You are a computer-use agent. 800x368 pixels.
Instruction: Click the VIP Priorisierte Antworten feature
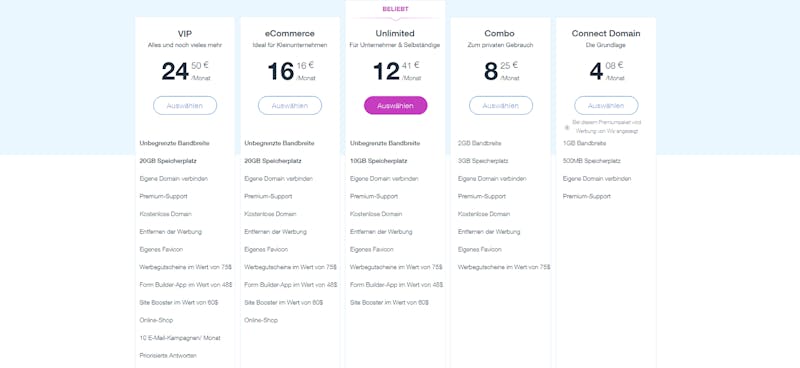pos(168,356)
